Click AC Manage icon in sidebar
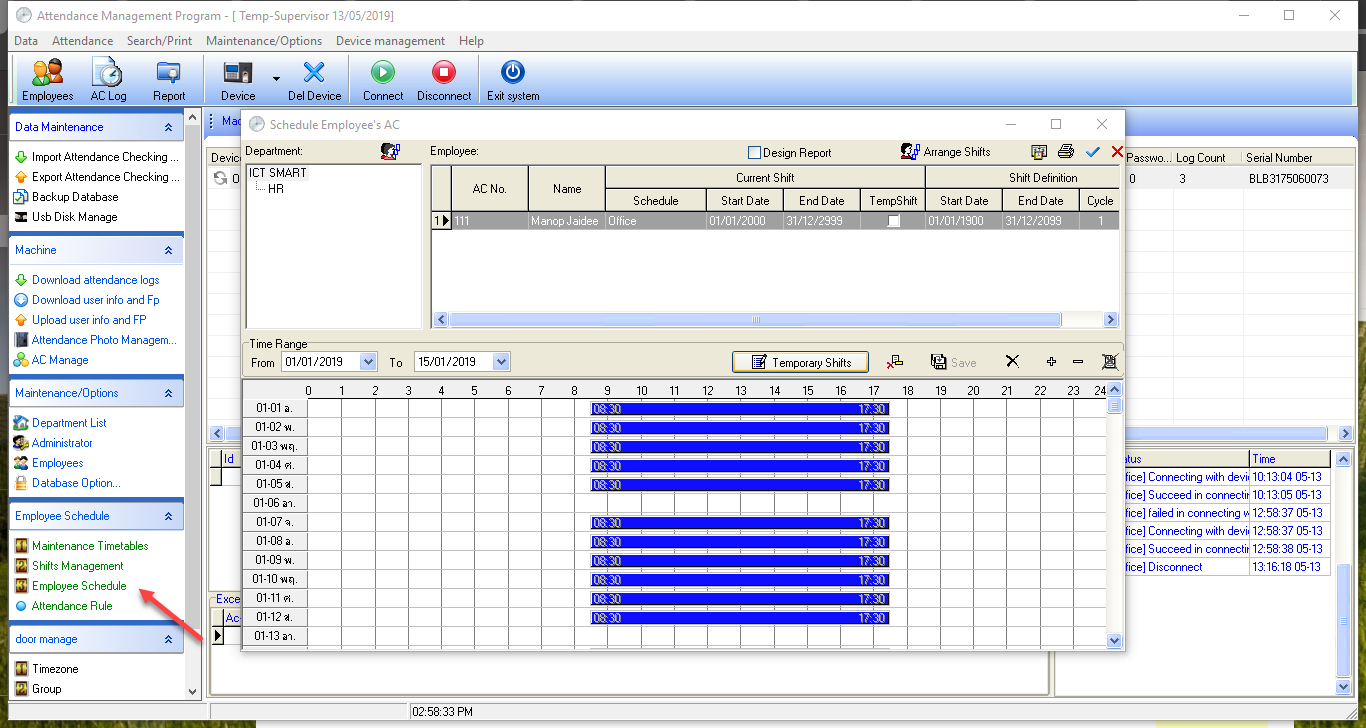Viewport: 1366px width, 728px height. coord(22,360)
